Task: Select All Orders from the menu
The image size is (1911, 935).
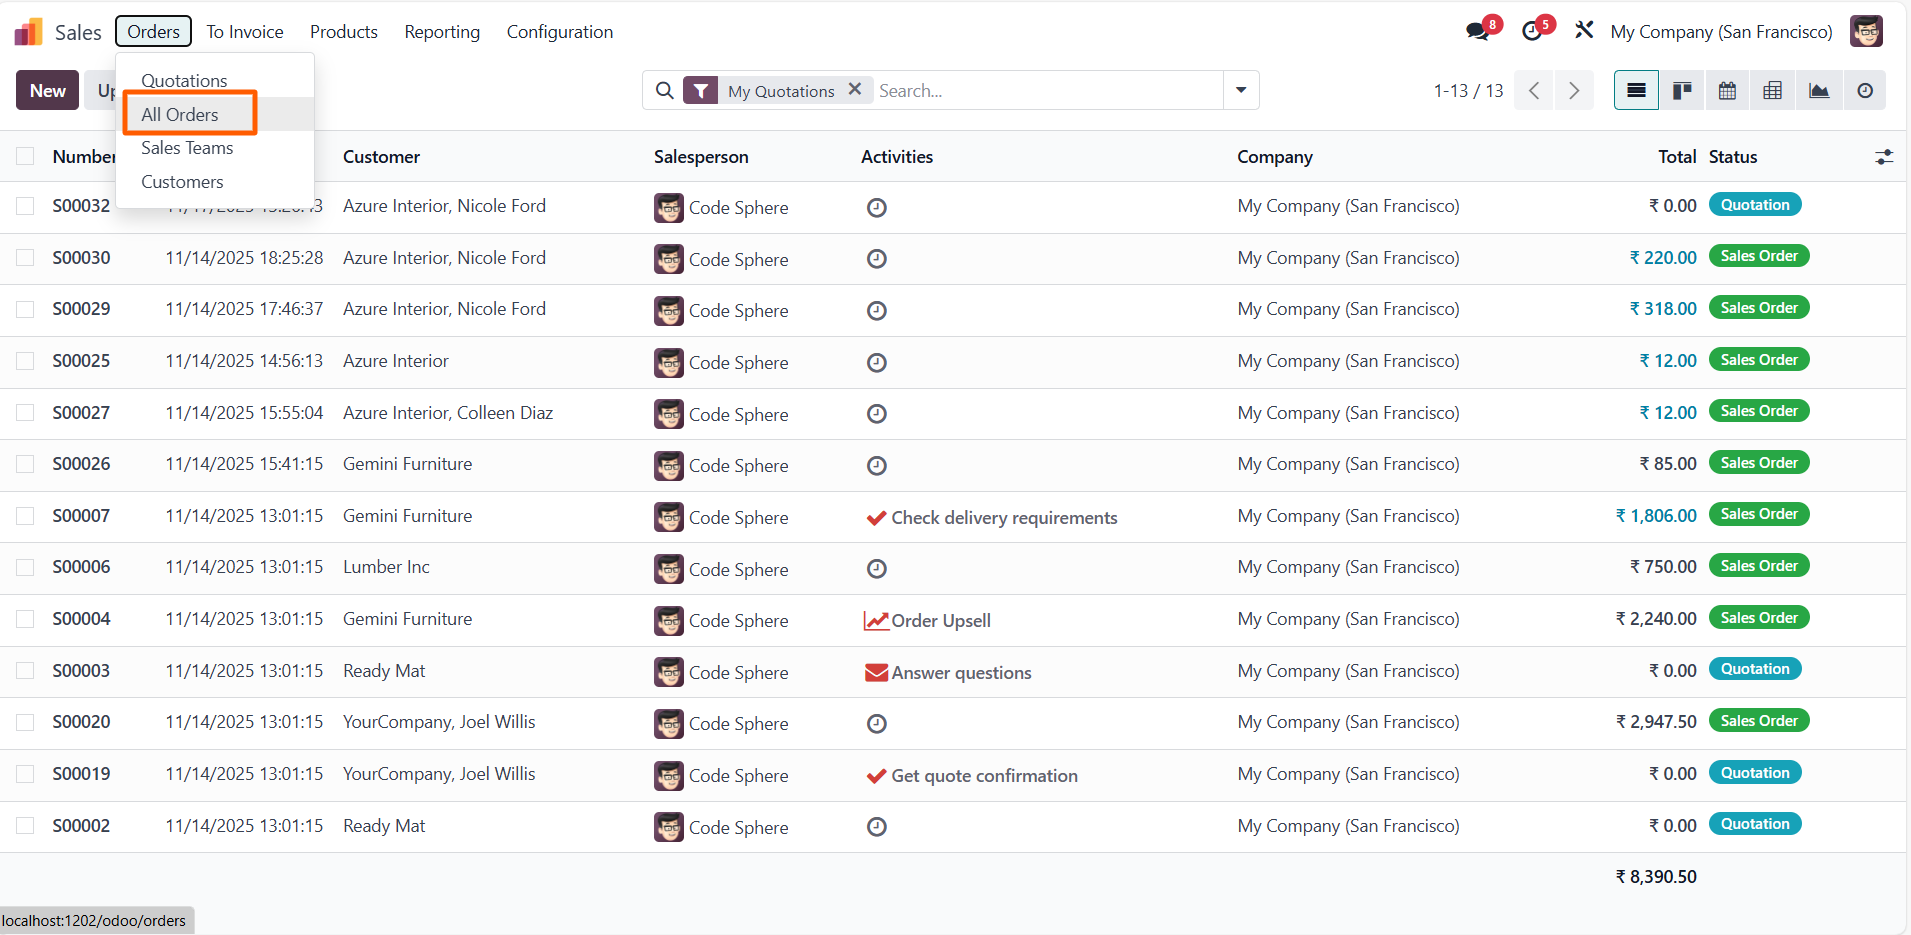Action: [x=180, y=114]
